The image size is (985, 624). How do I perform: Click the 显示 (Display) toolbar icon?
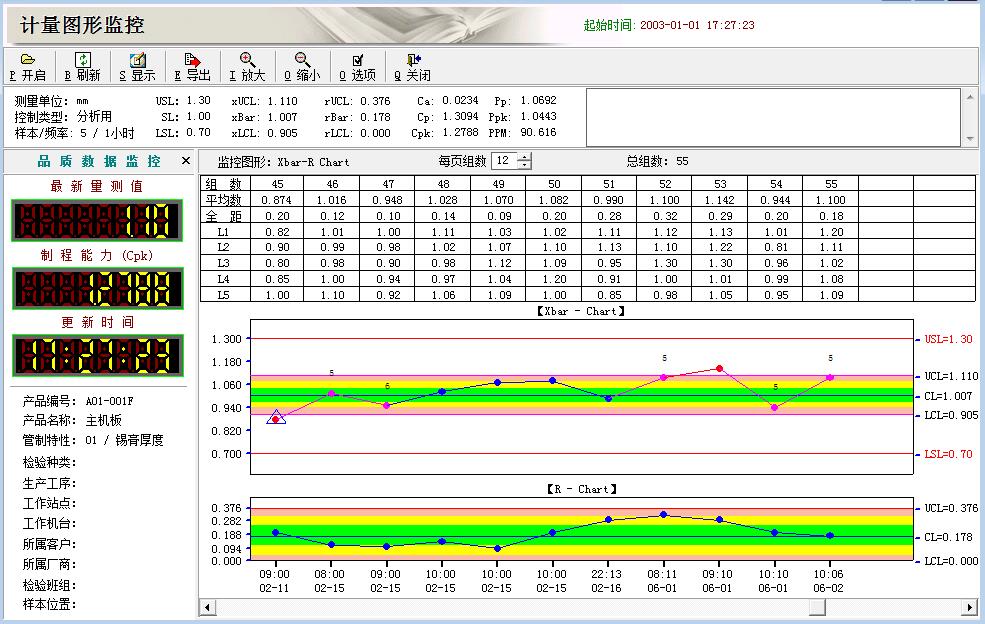pyautogui.click(x=138, y=60)
